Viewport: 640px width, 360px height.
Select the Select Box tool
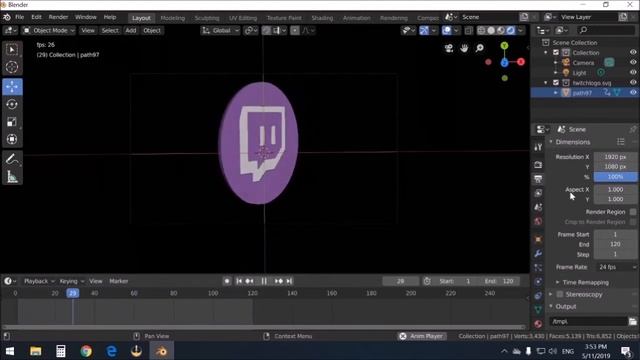12,50
